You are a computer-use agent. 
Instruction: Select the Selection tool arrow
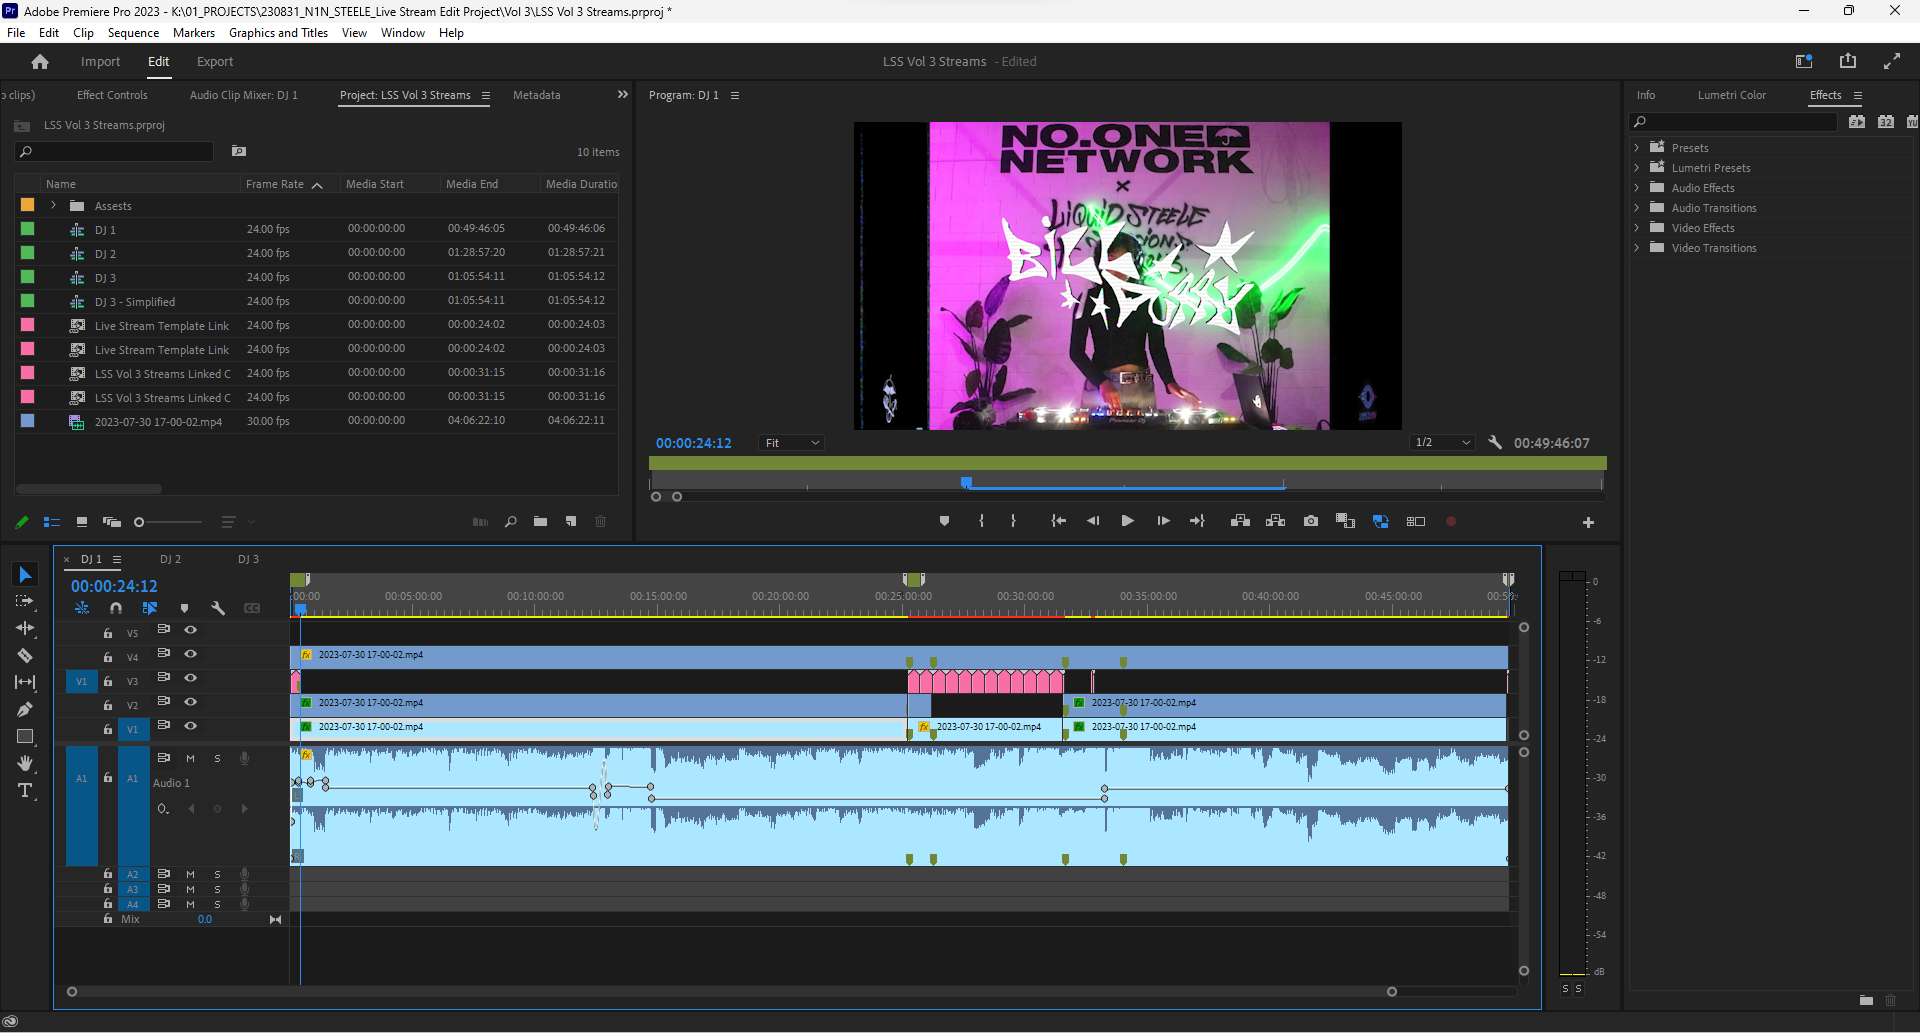tap(25, 575)
